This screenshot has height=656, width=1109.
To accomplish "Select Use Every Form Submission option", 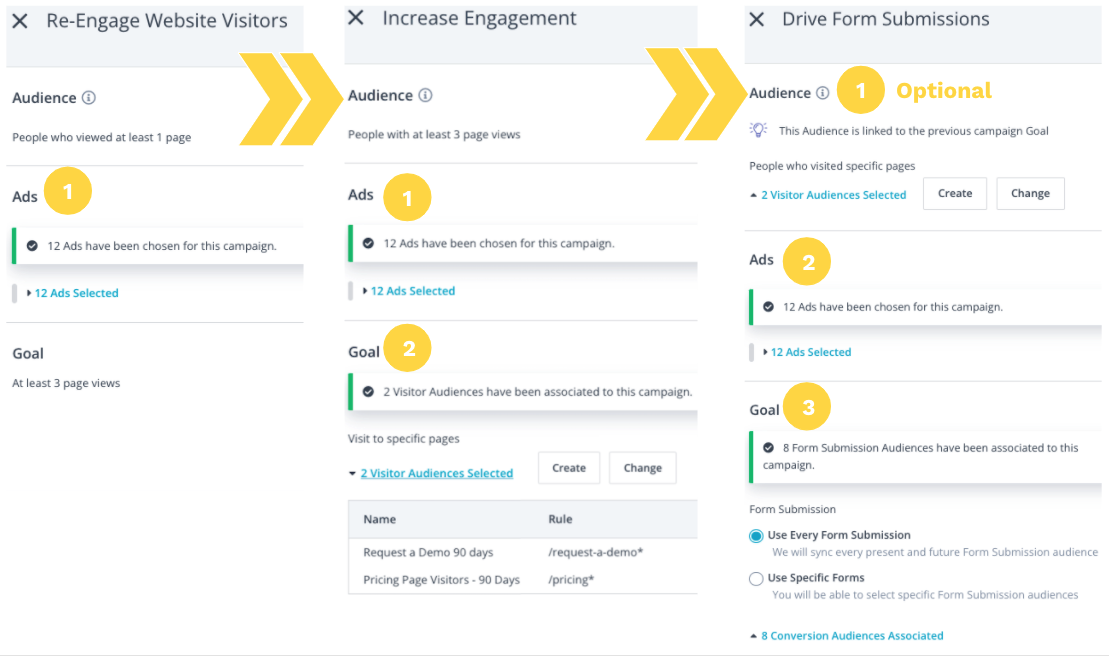I will click(x=756, y=536).
